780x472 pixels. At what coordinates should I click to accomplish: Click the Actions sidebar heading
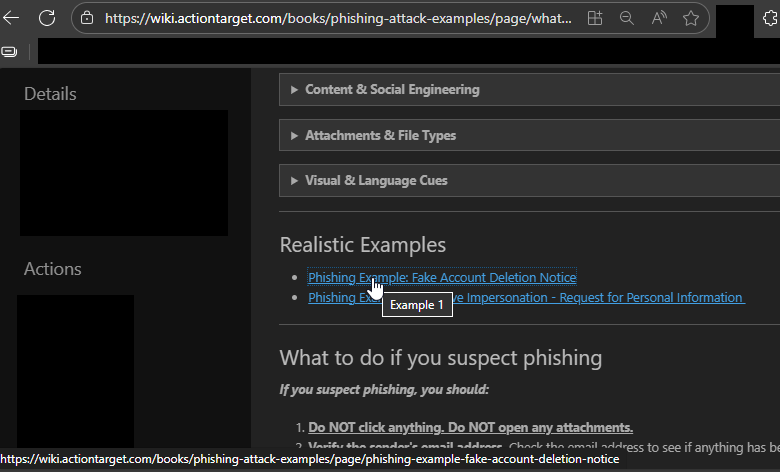click(x=53, y=269)
